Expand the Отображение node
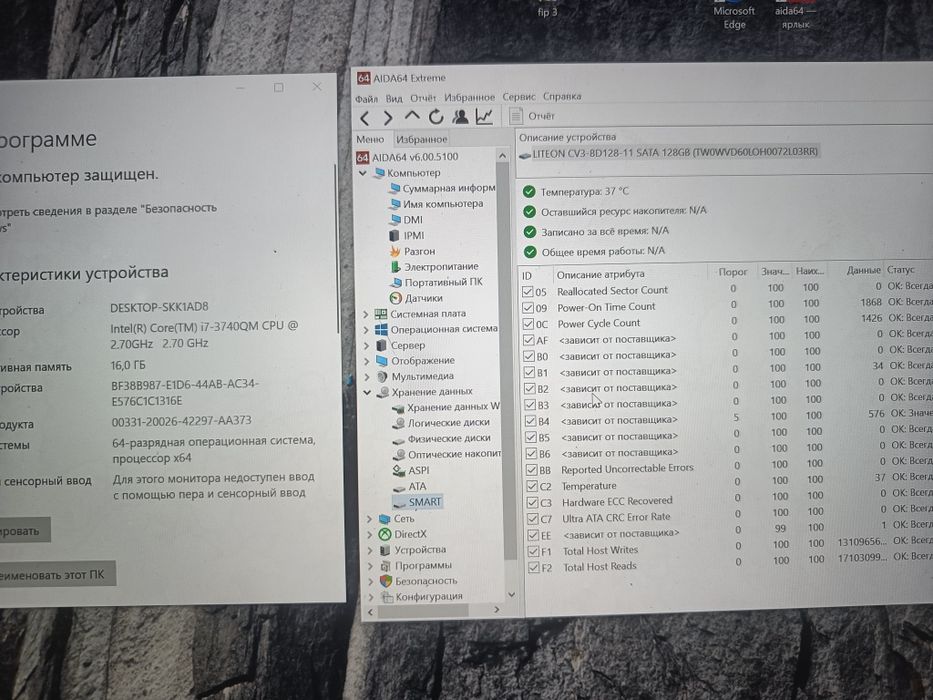The height and width of the screenshot is (700, 933). coord(367,361)
